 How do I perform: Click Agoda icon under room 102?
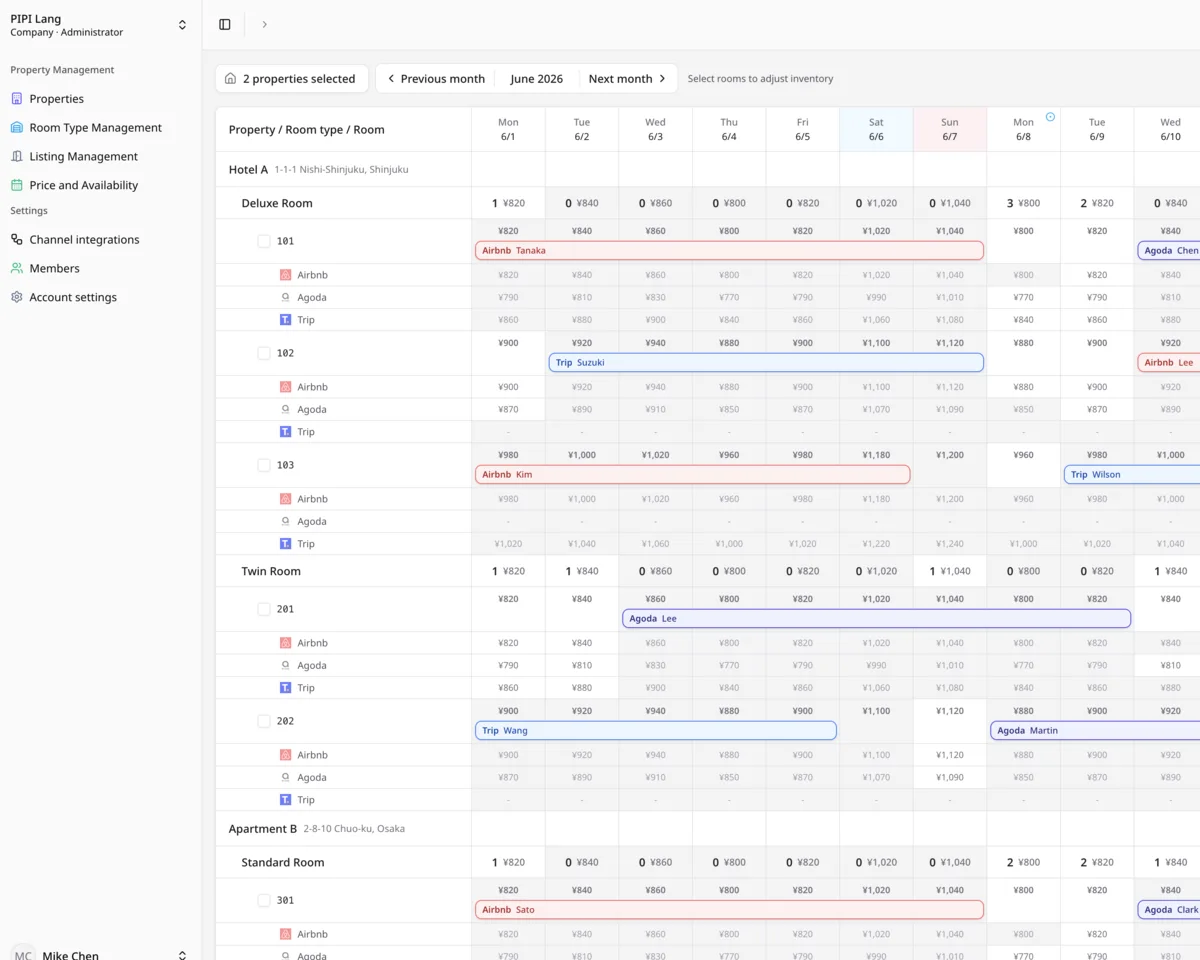285,409
